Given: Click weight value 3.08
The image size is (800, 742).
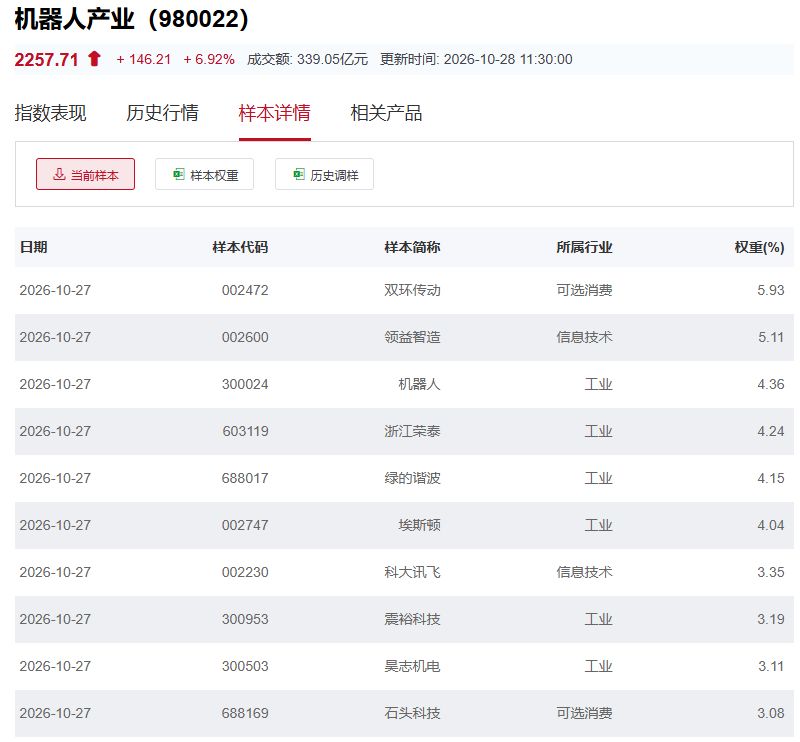Looking at the screenshot, I should 770,712.
